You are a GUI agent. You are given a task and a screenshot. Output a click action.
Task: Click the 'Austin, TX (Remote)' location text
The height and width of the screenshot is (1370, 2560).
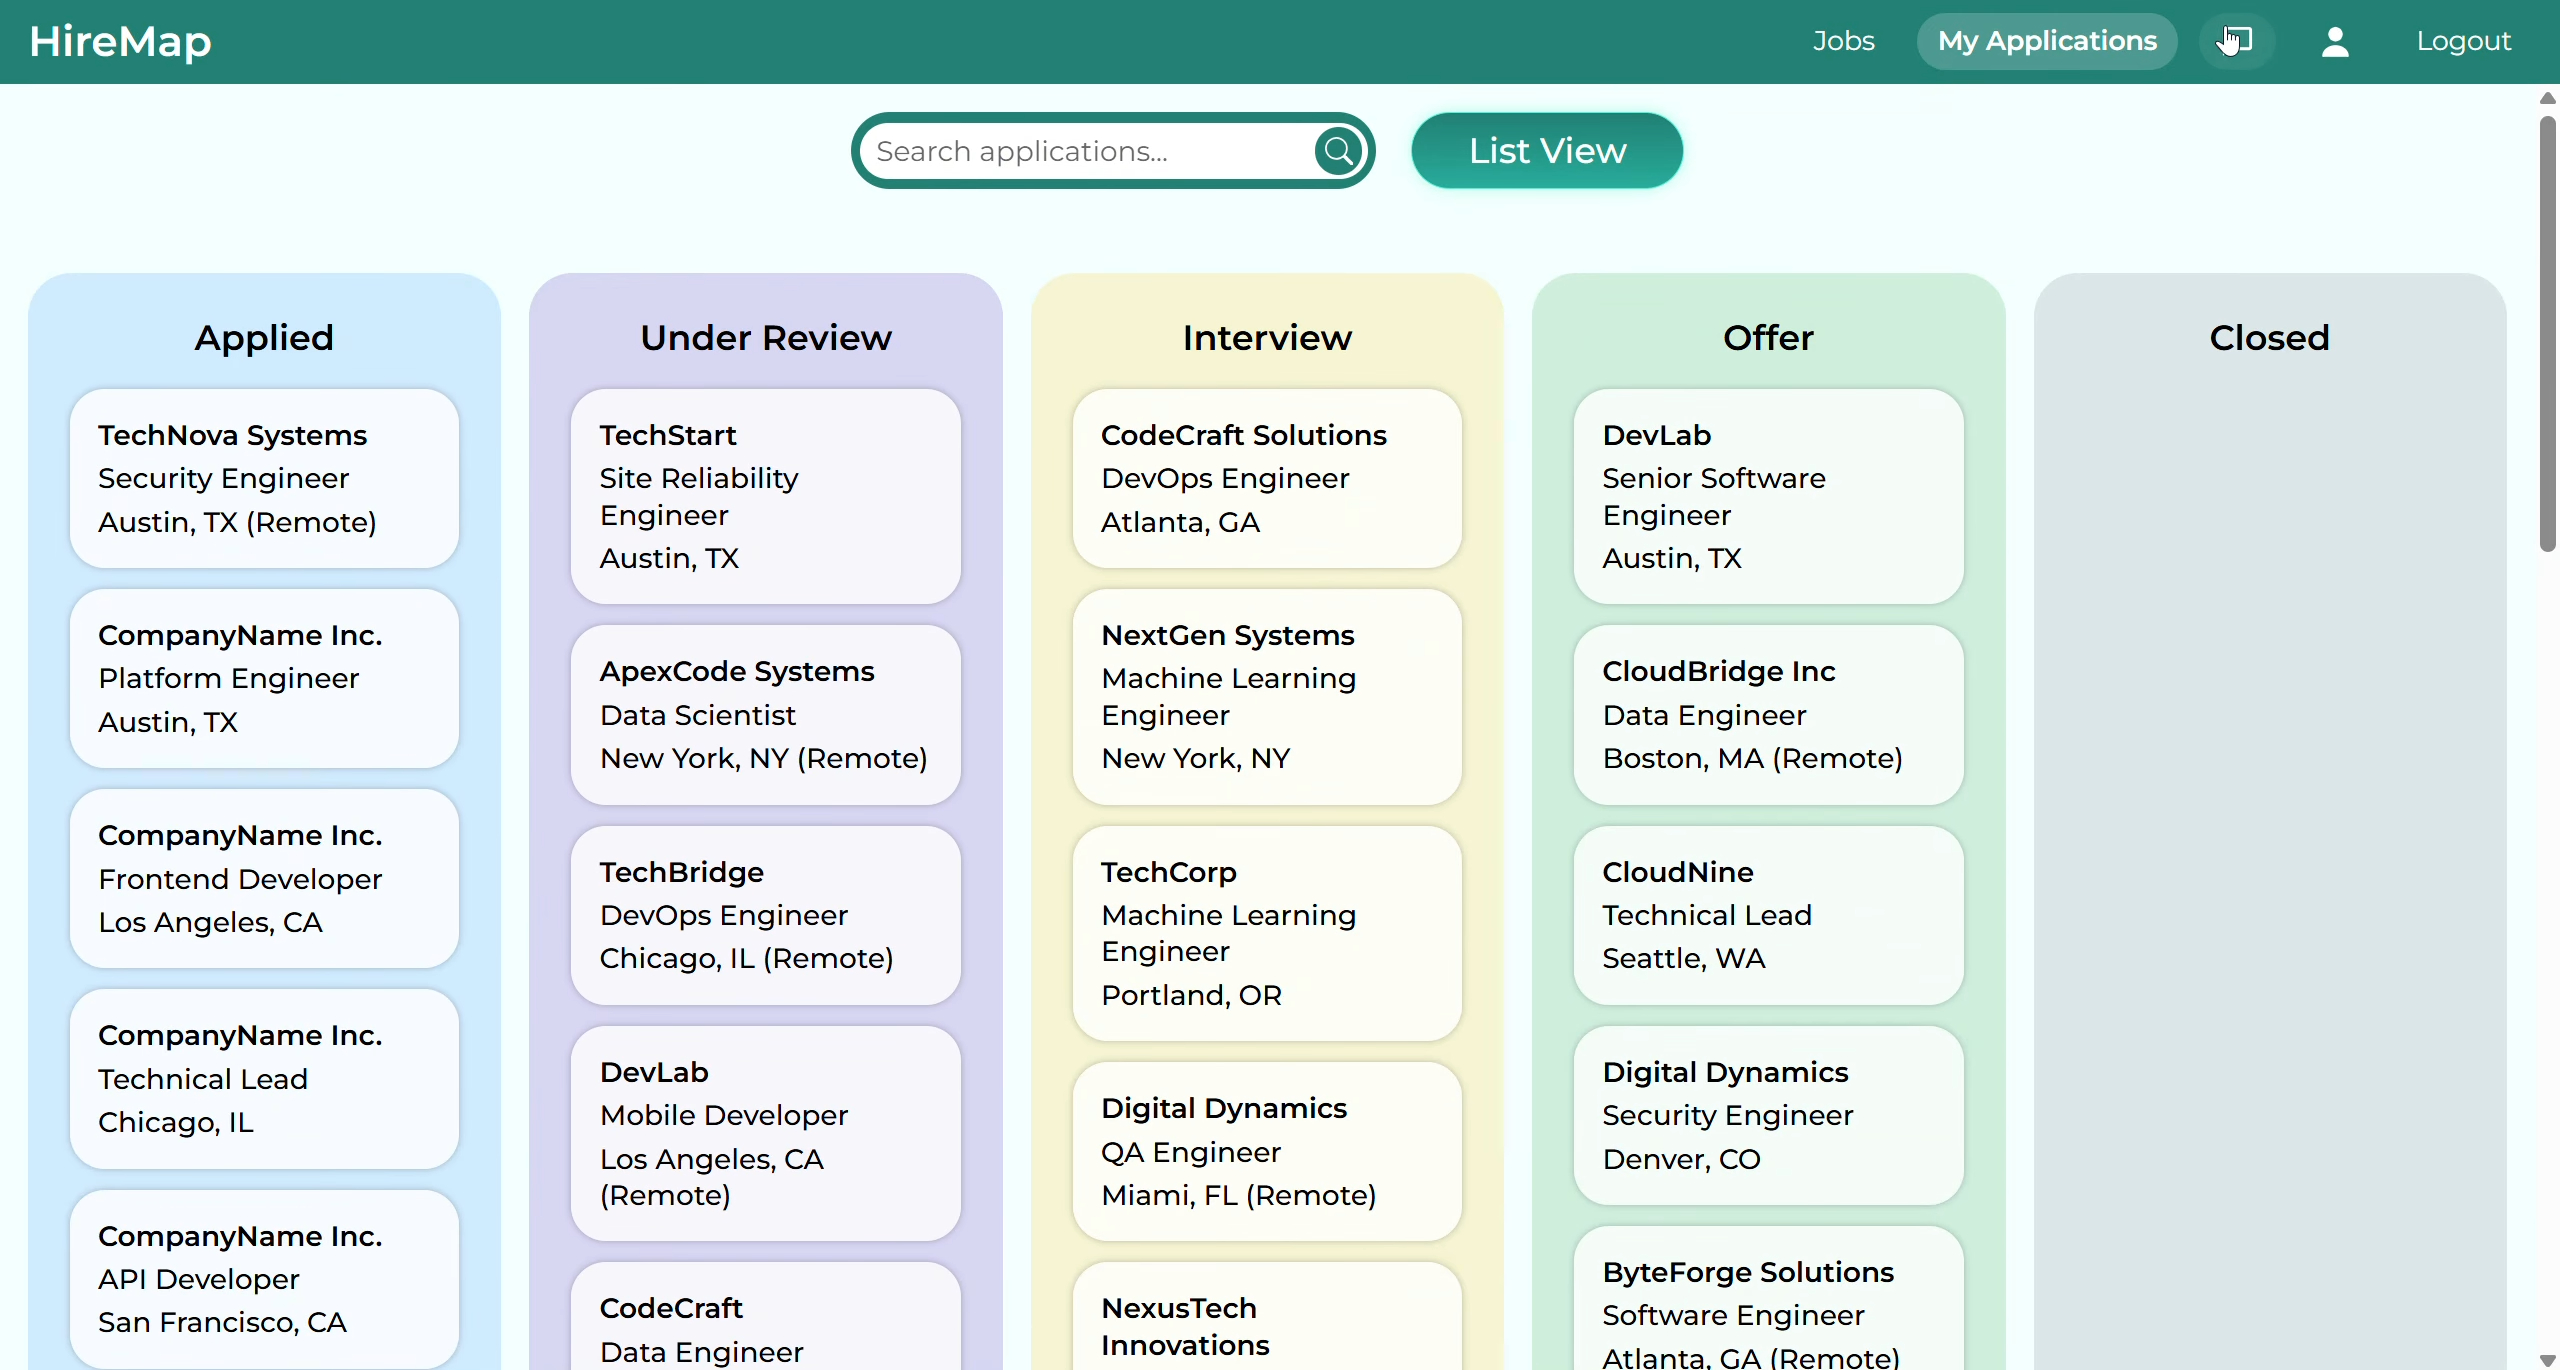(237, 522)
